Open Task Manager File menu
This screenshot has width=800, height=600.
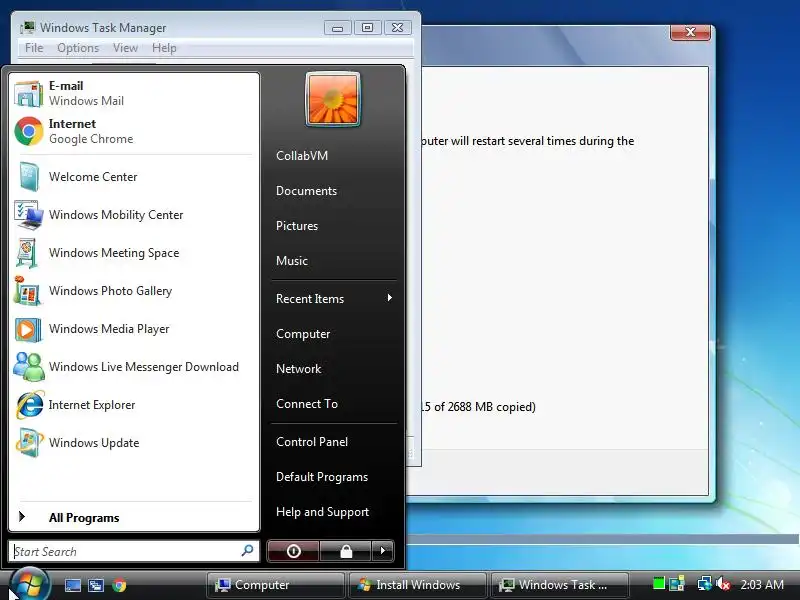pyautogui.click(x=34, y=48)
